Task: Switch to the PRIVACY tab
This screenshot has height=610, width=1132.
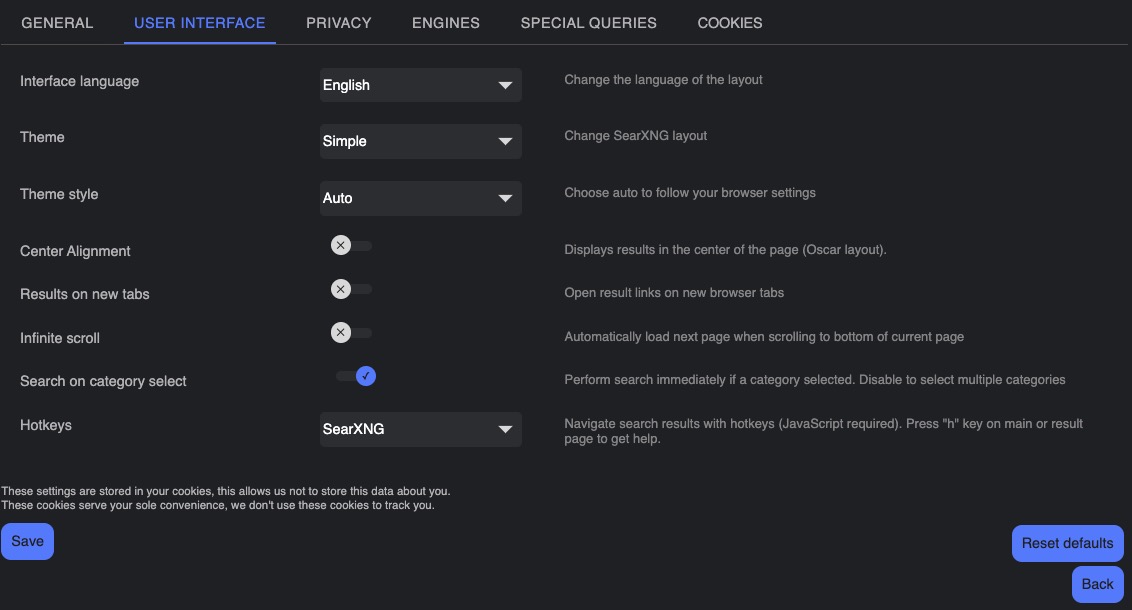Action: tap(338, 22)
